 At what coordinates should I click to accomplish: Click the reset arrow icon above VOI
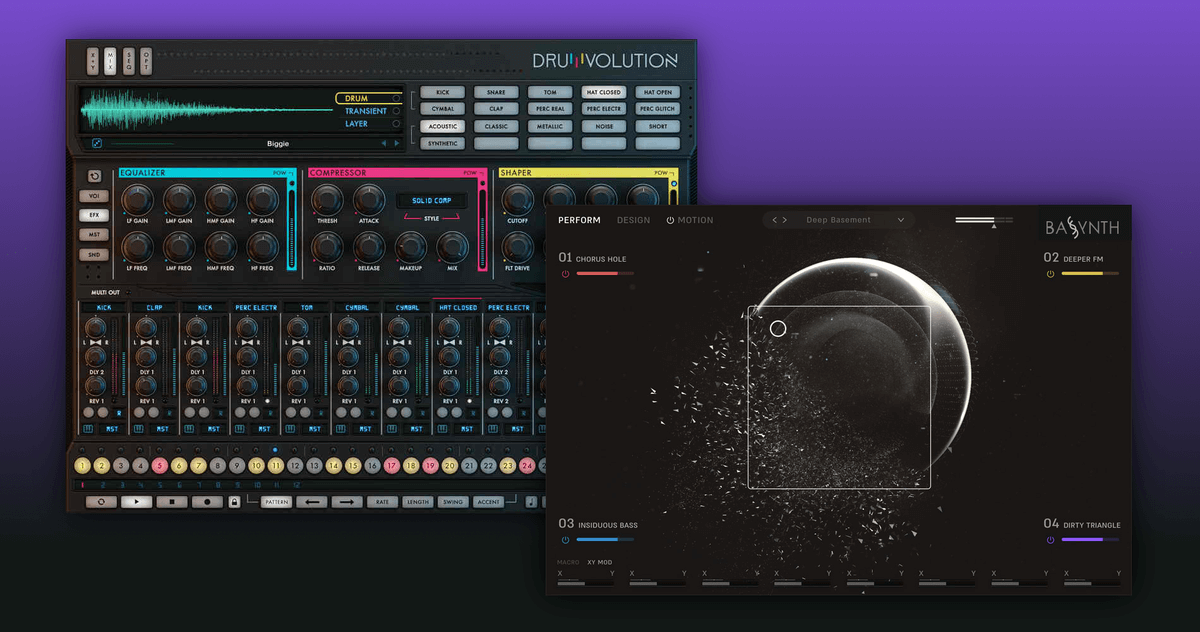tap(94, 177)
